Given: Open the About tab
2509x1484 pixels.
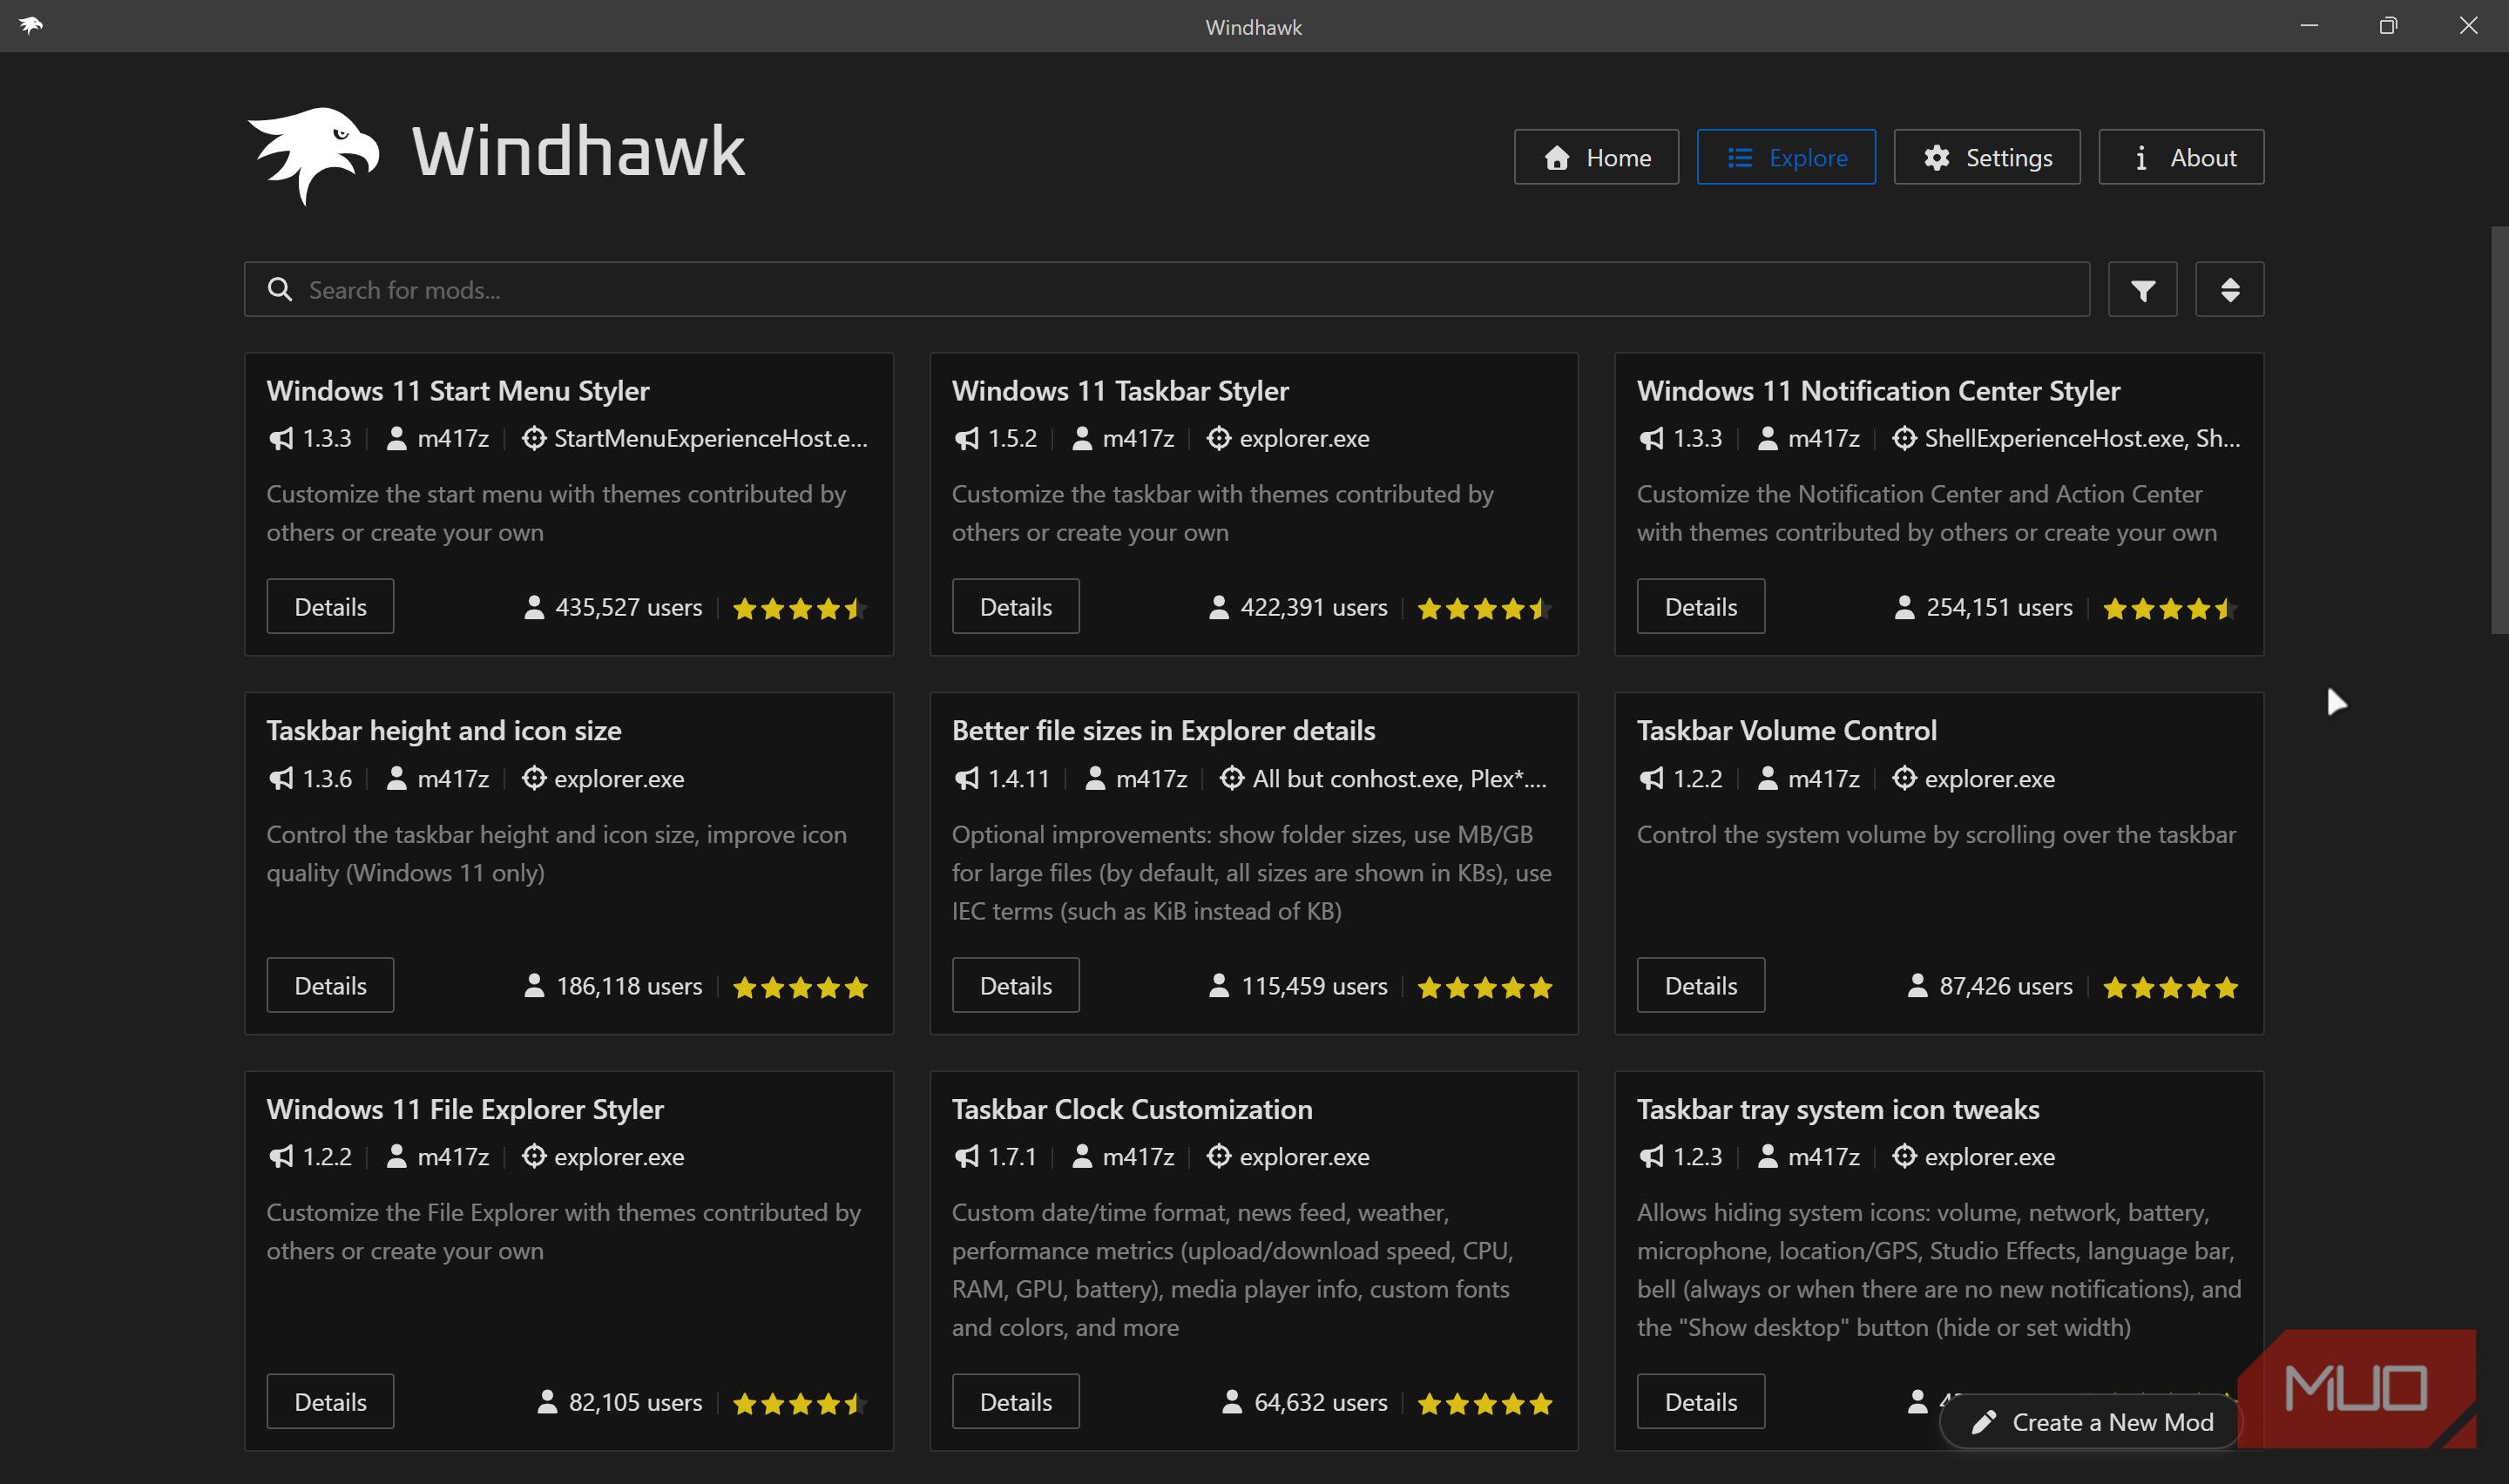Looking at the screenshot, I should tap(2181, 157).
